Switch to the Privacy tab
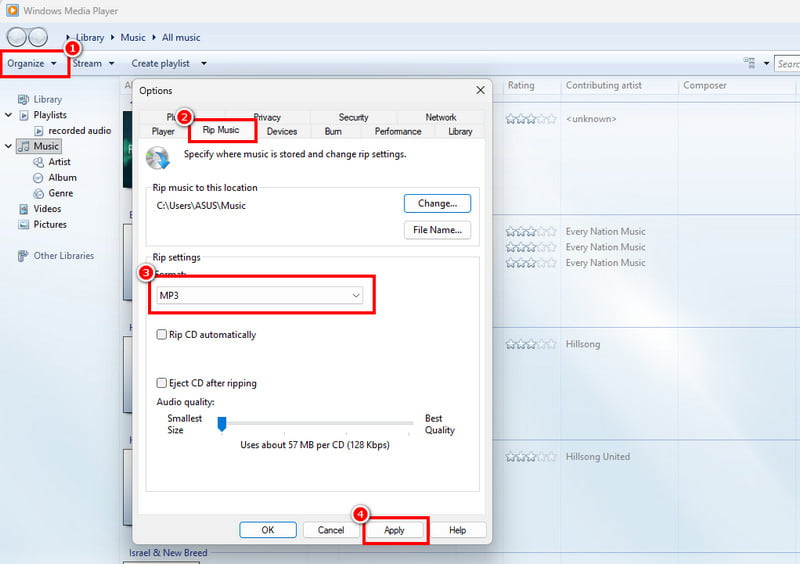 pyautogui.click(x=267, y=117)
